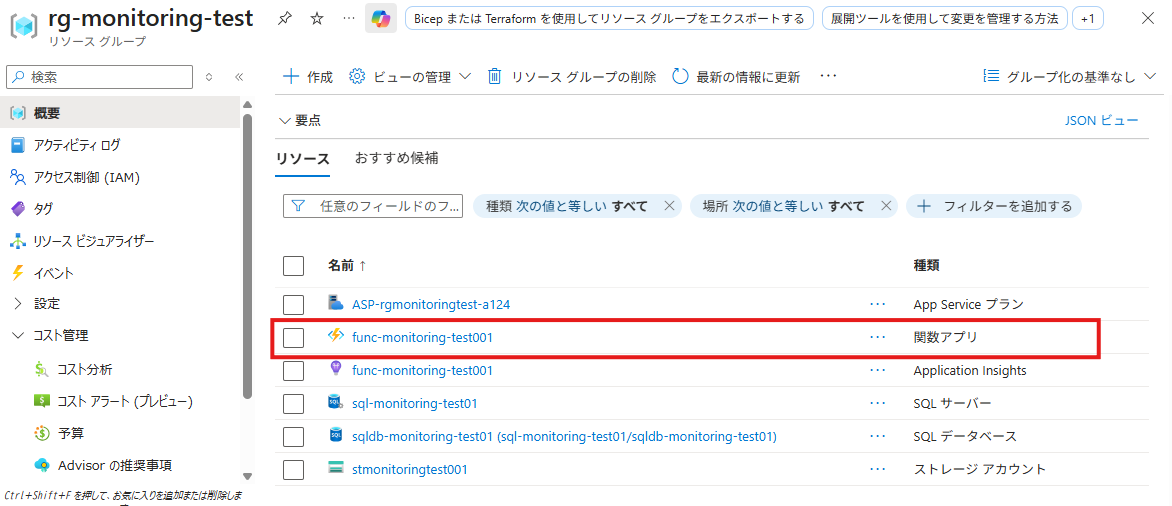Screen dimensions: 1172x506
Task: Tick the checkbox beside sql-monitoring-test01
Action: [293, 404]
